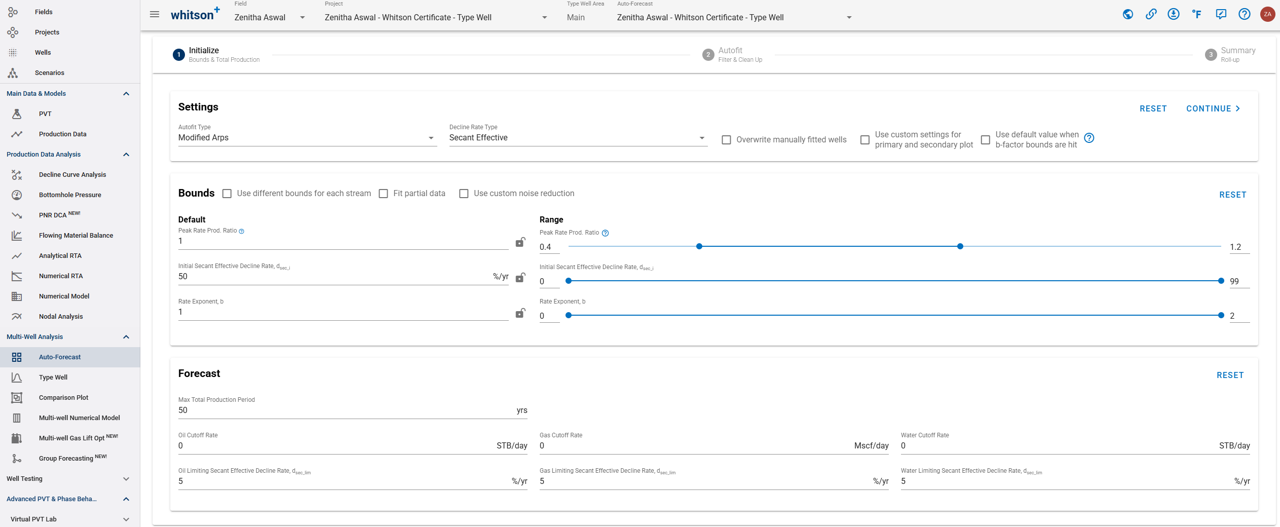Click the lock icon beside Peak Rate Prod. Ratio
Screen dimensions: 1280x527
tap(520, 242)
